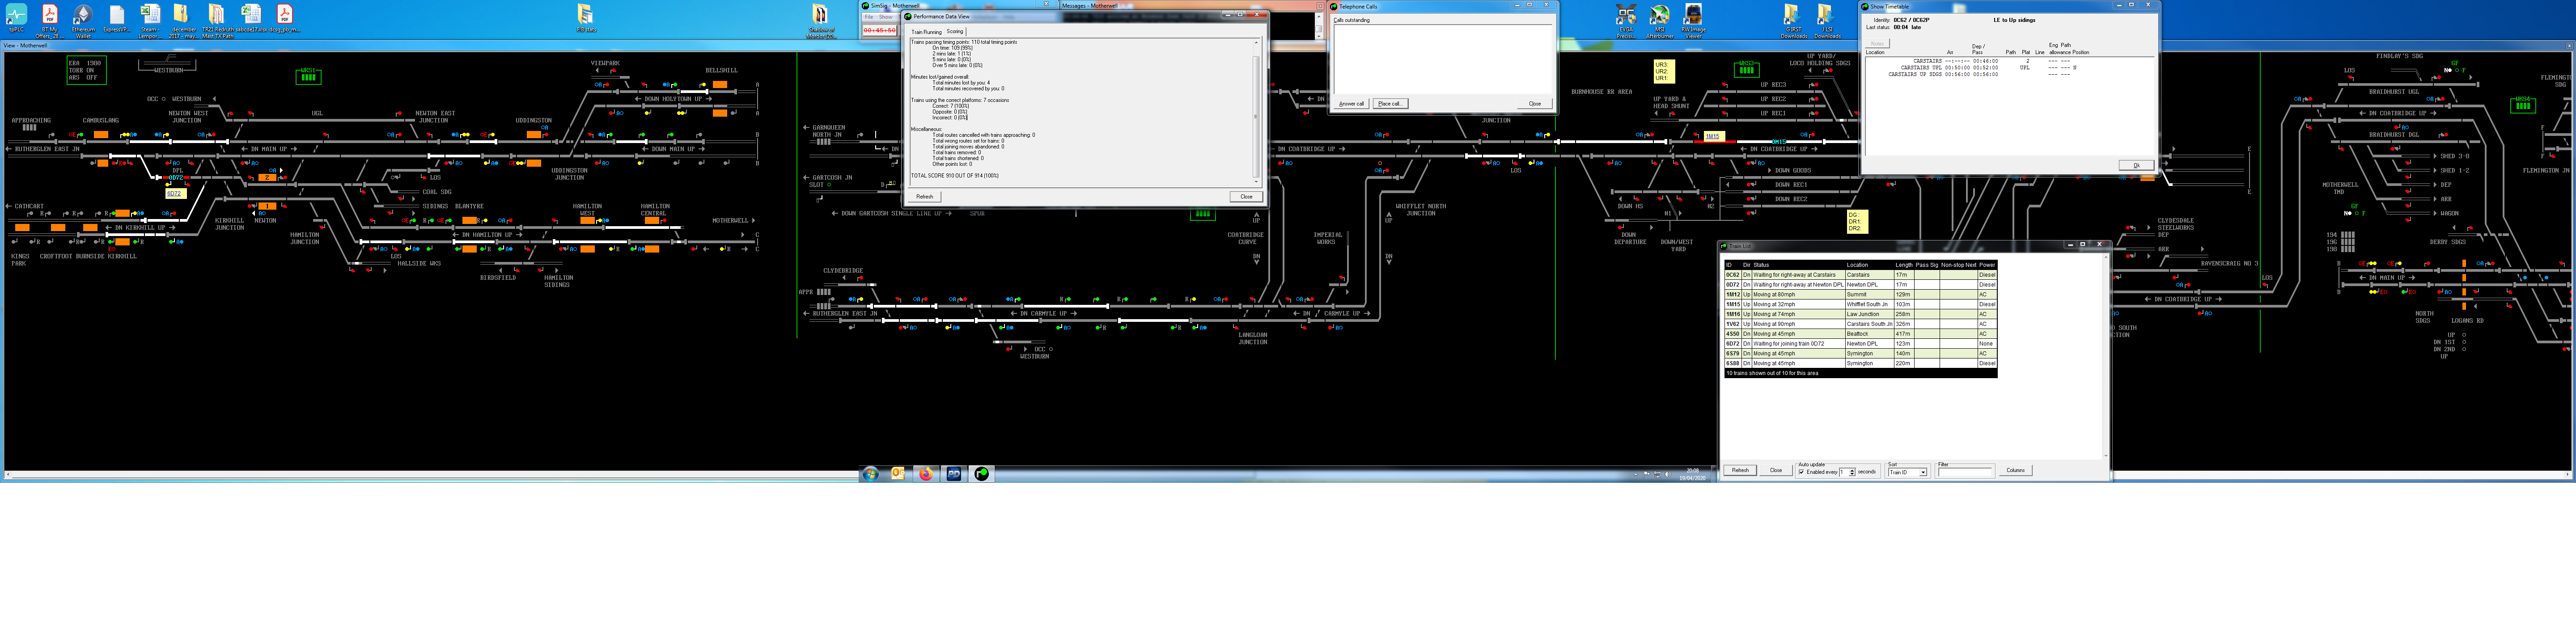Open the TR21 Redruth Mast TX Path folder

click(217, 18)
